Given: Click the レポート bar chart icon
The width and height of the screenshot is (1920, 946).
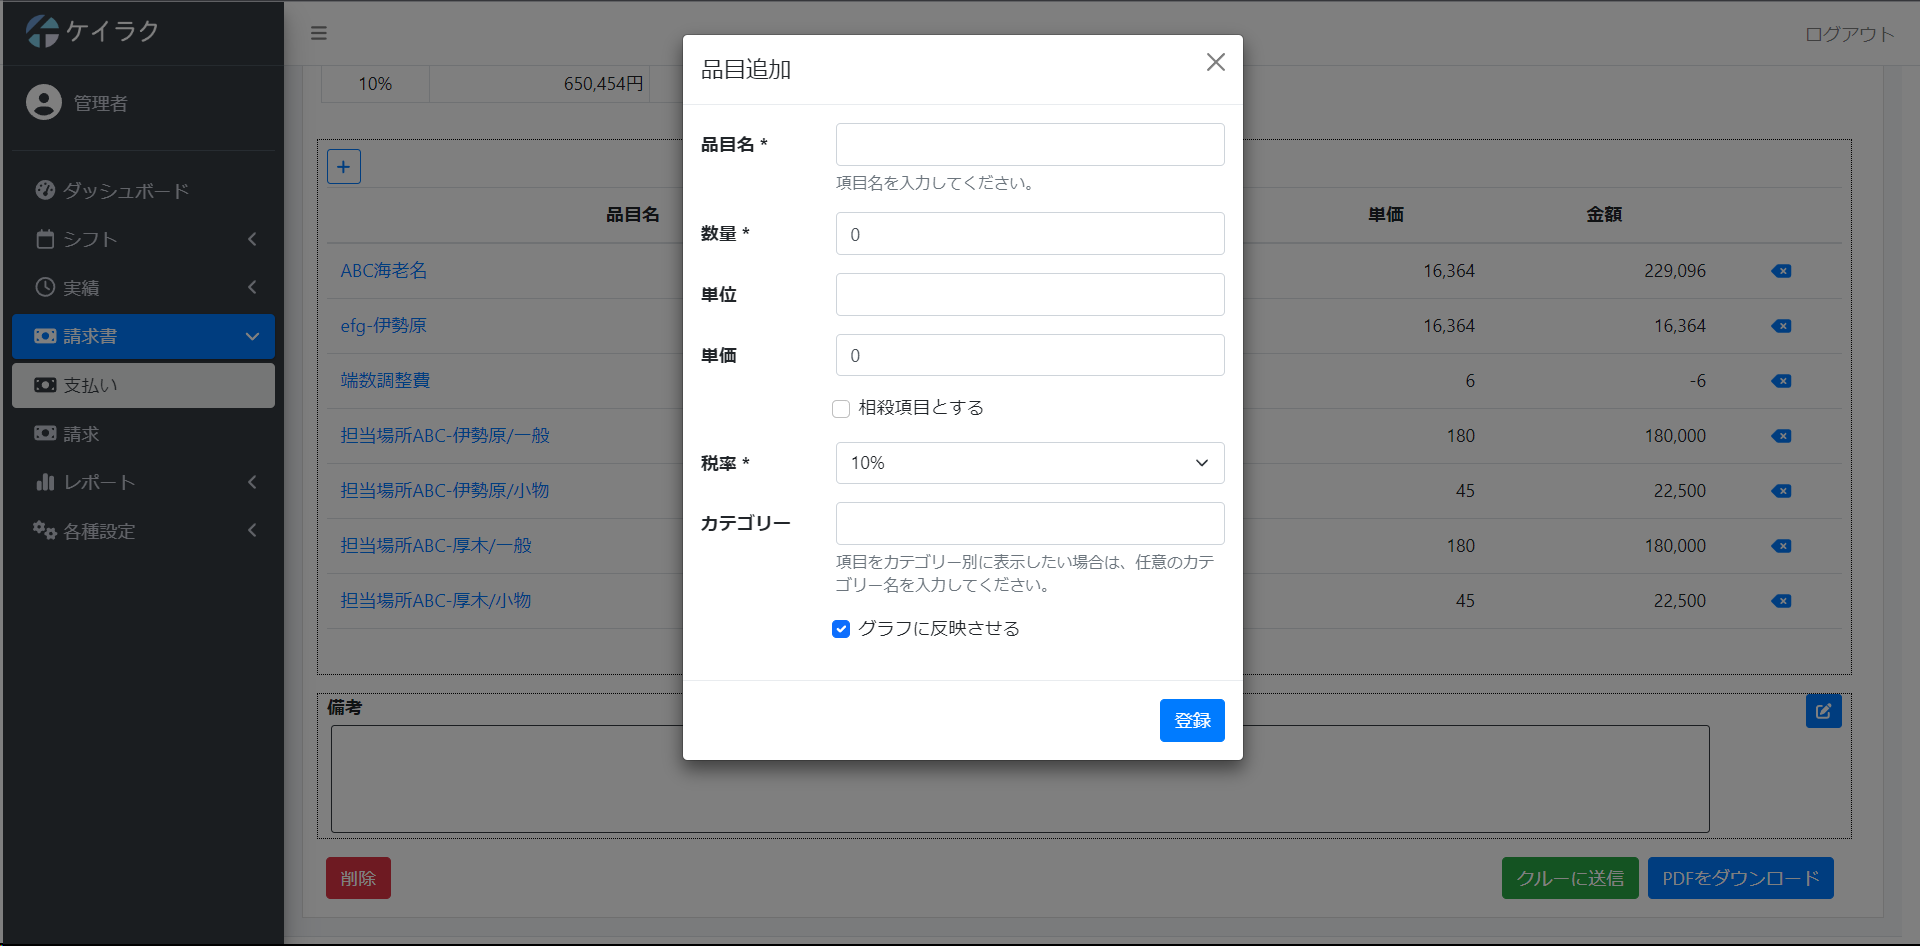Looking at the screenshot, I should tap(45, 482).
